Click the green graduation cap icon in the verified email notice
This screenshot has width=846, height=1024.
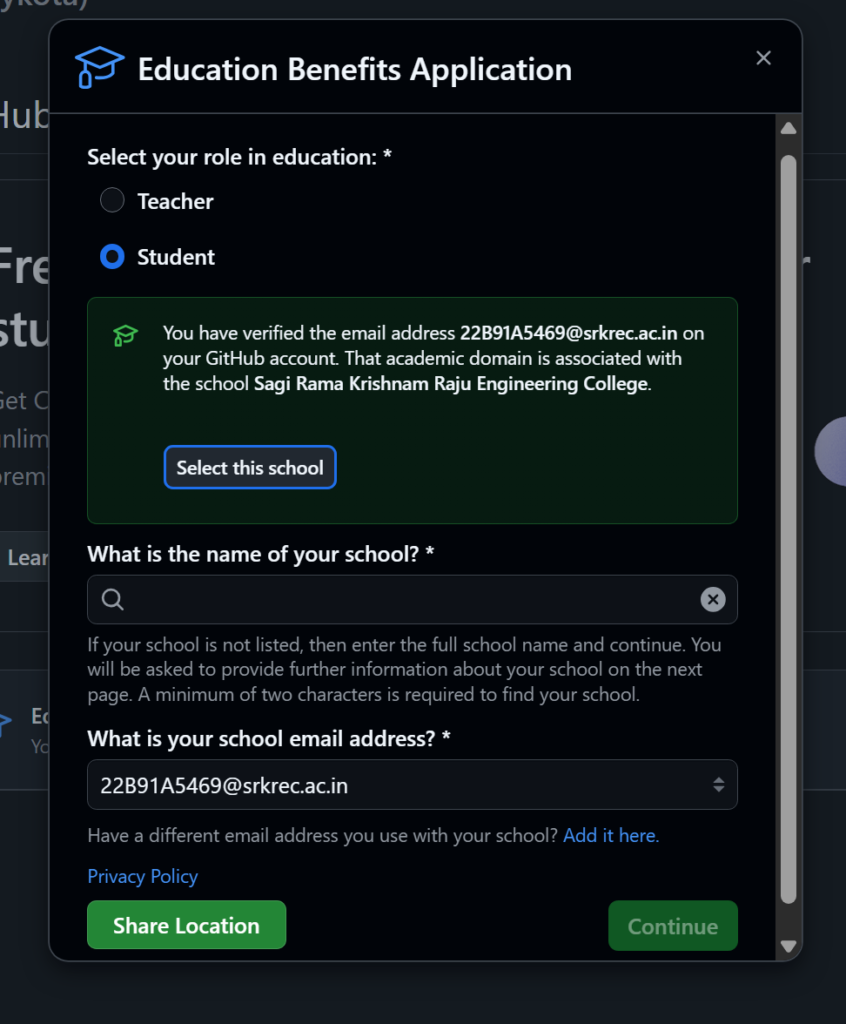[125, 335]
